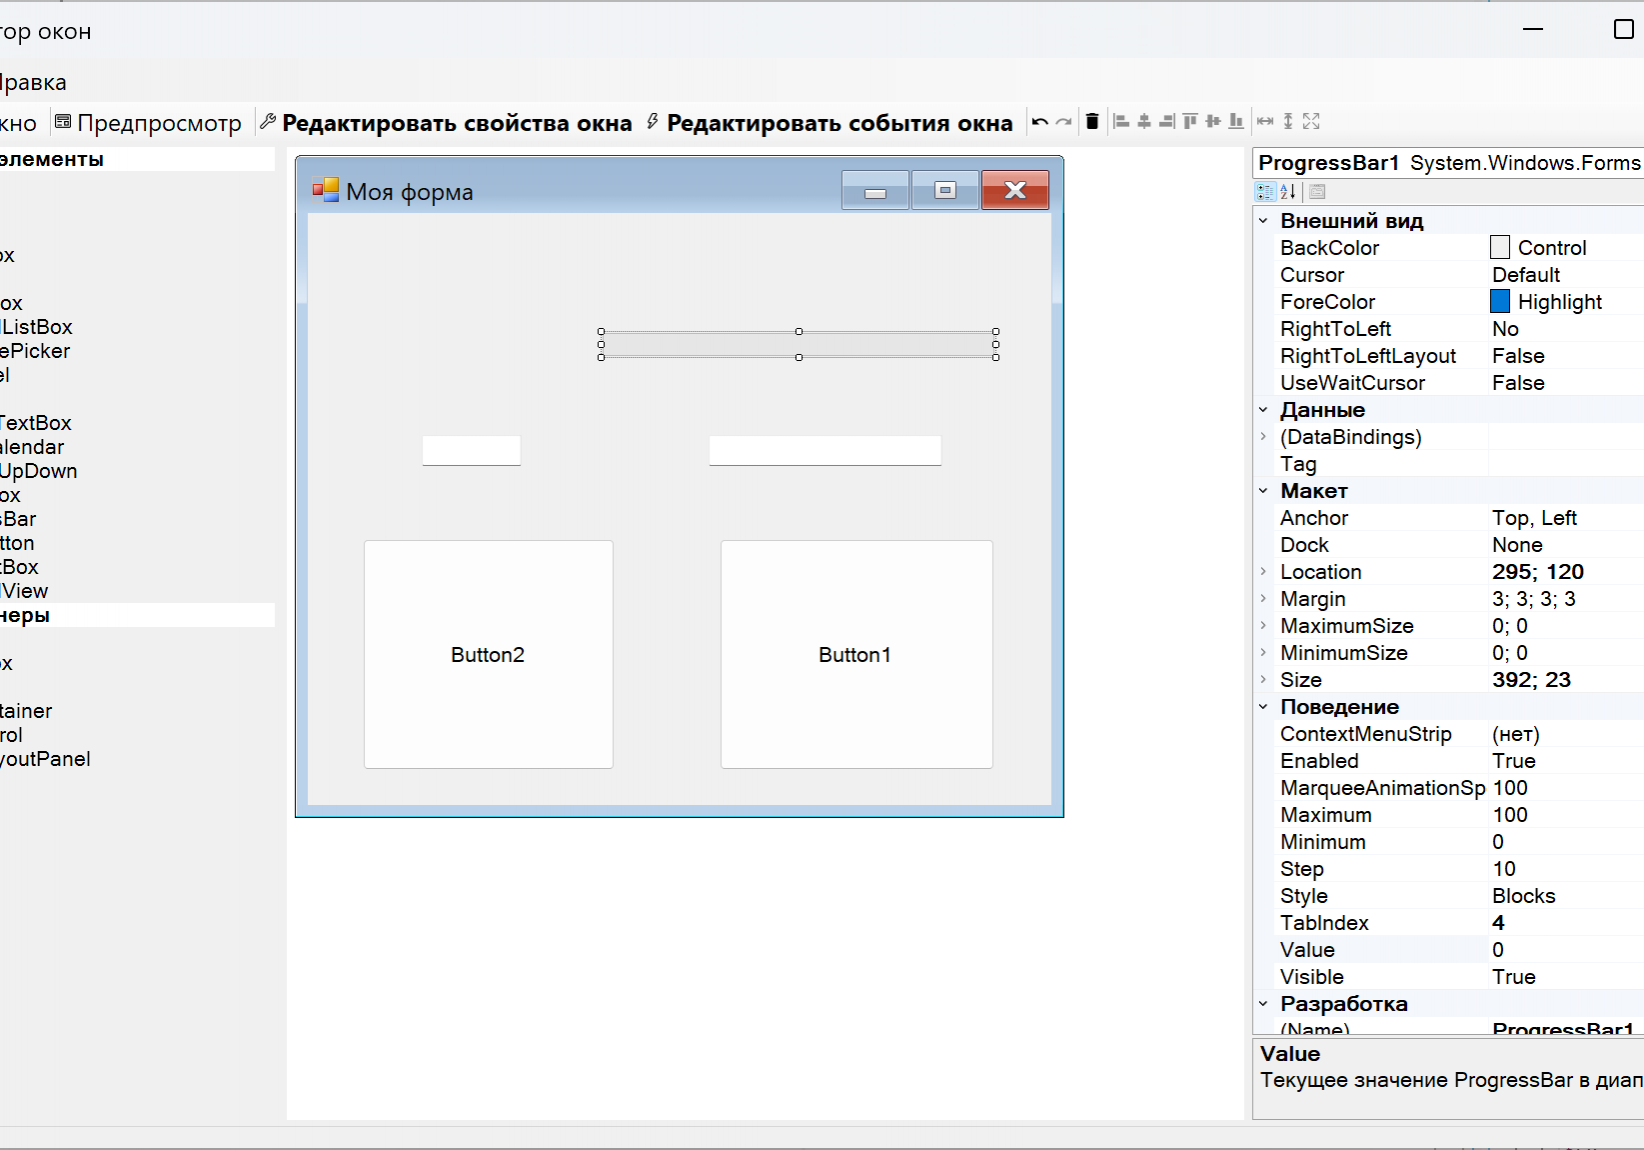Viewport: 1644px width, 1150px height.
Task: Make selected controls the same width
Action: click(x=1265, y=122)
